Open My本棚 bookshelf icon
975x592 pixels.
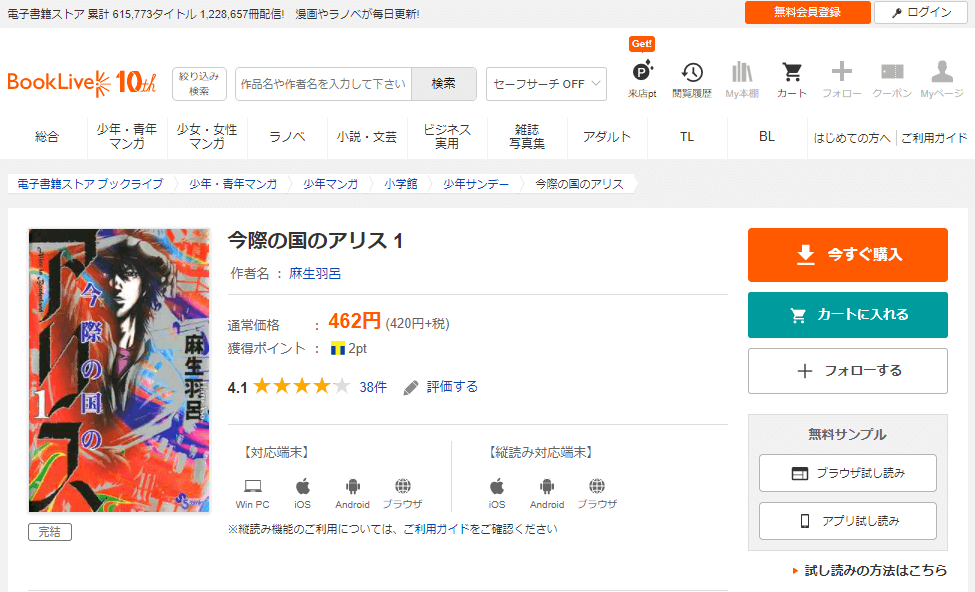tap(741, 73)
